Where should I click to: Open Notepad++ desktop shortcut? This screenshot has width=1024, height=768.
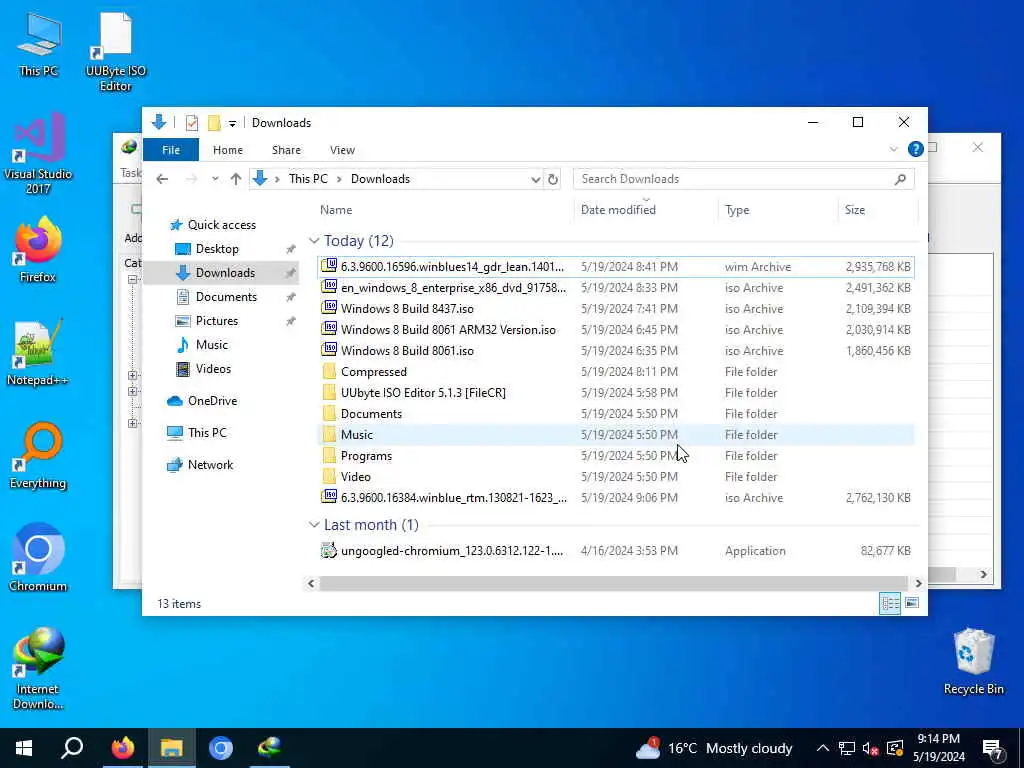(38, 353)
